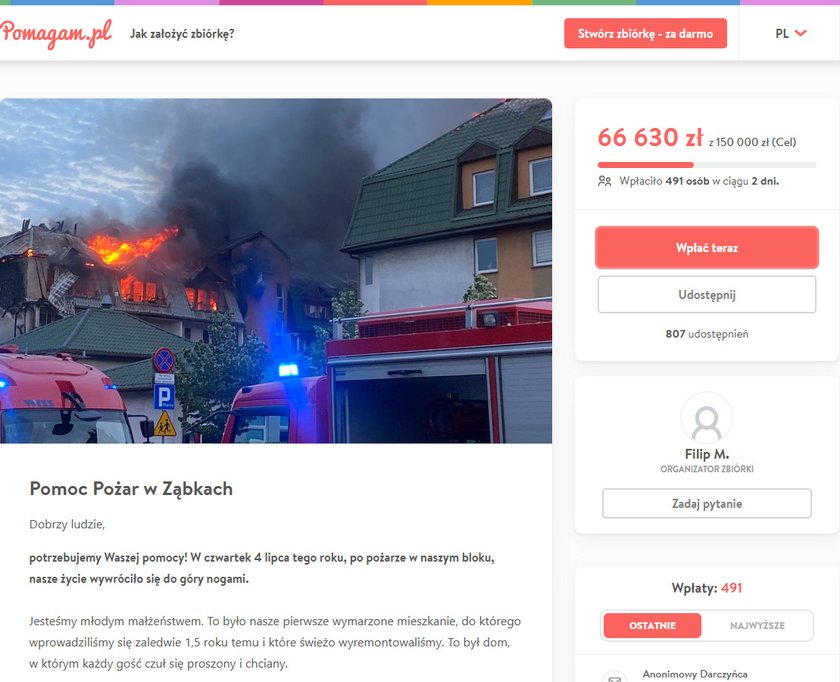Click the Pomagam.pl logo
This screenshot has height=682, width=840.
tap(56, 34)
